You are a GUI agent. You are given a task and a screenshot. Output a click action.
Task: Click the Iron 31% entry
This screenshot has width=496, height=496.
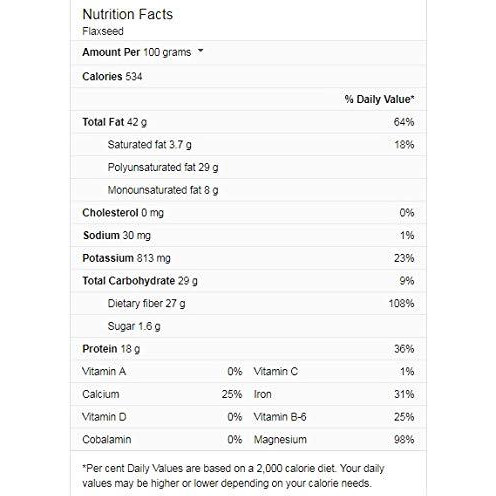tap(334, 394)
